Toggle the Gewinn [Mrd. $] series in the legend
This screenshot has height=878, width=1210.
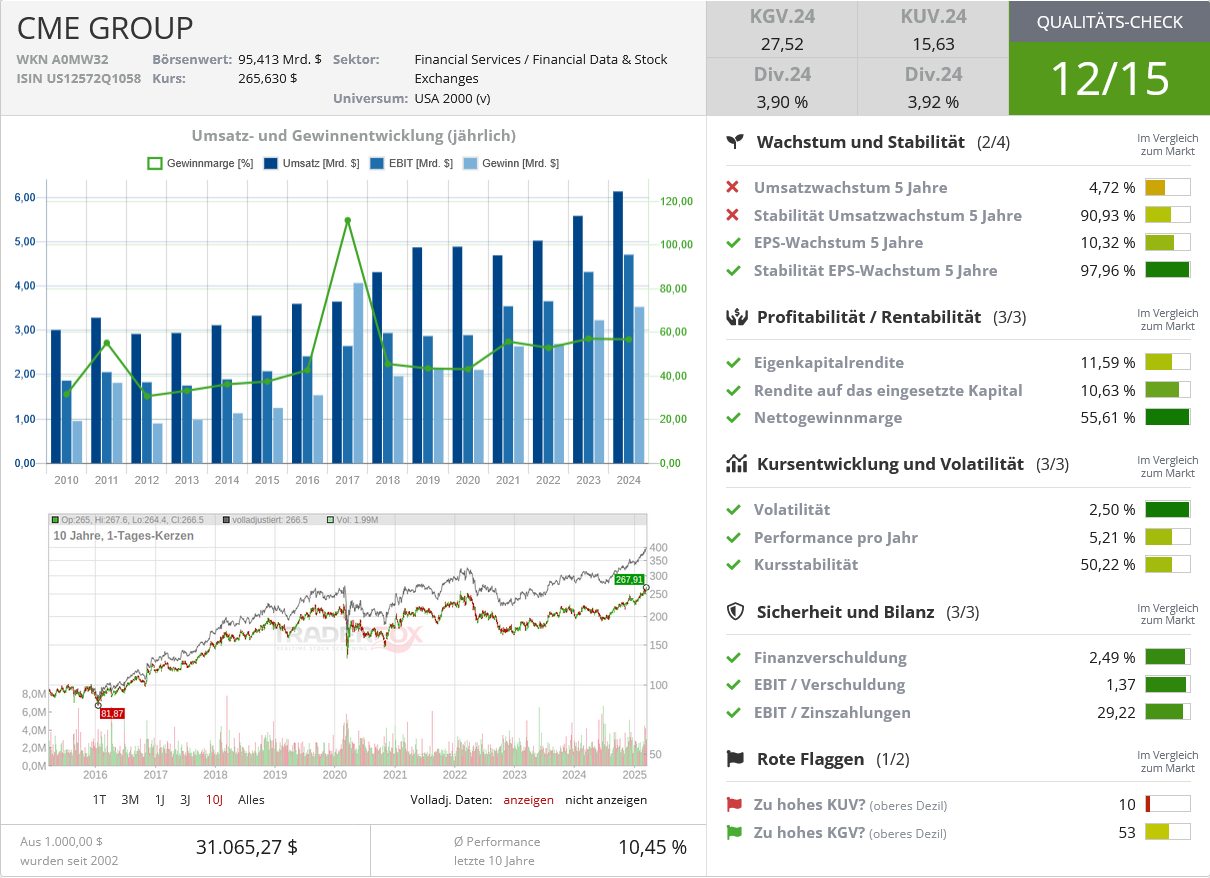(x=511, y=163)
